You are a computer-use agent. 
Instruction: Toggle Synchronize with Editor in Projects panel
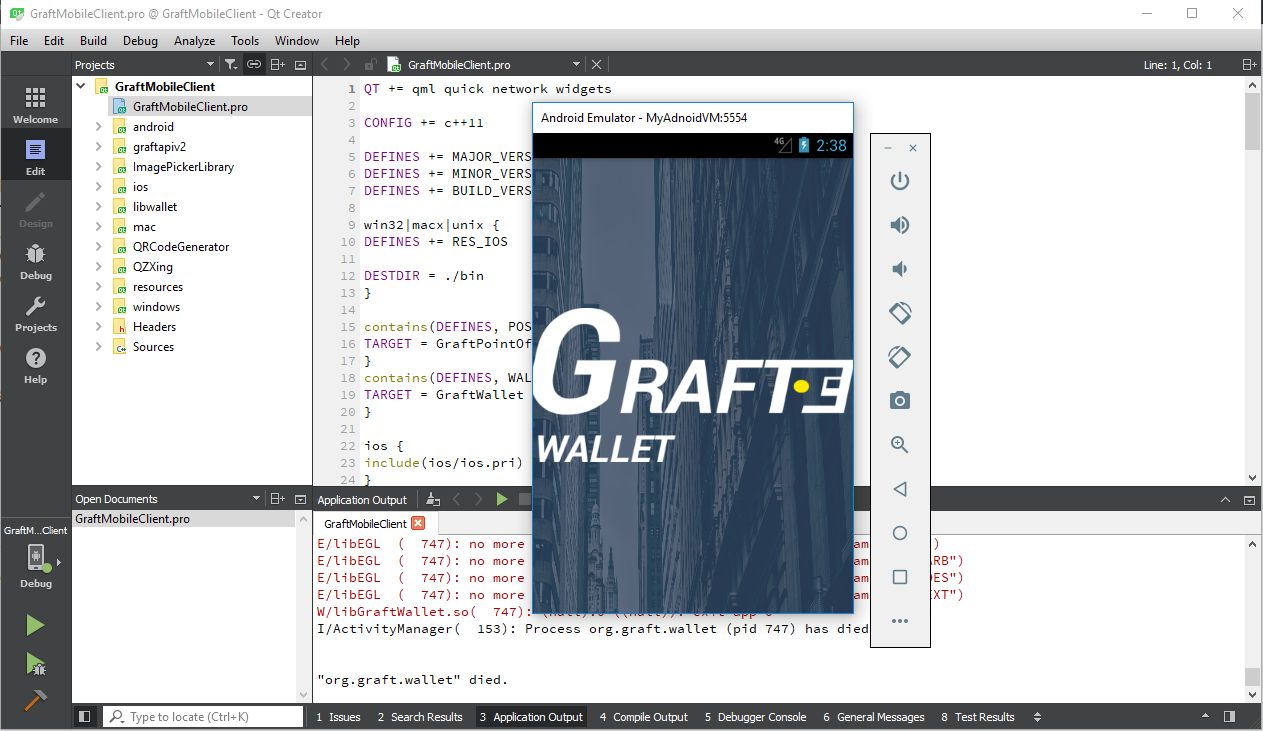(253, 64)
